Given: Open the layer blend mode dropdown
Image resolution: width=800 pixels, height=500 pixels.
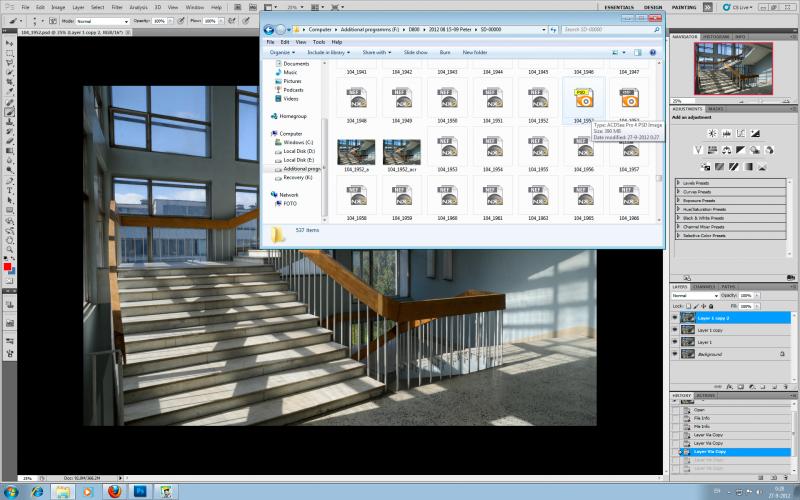Looking at the screenshot, I should [695, 295].
